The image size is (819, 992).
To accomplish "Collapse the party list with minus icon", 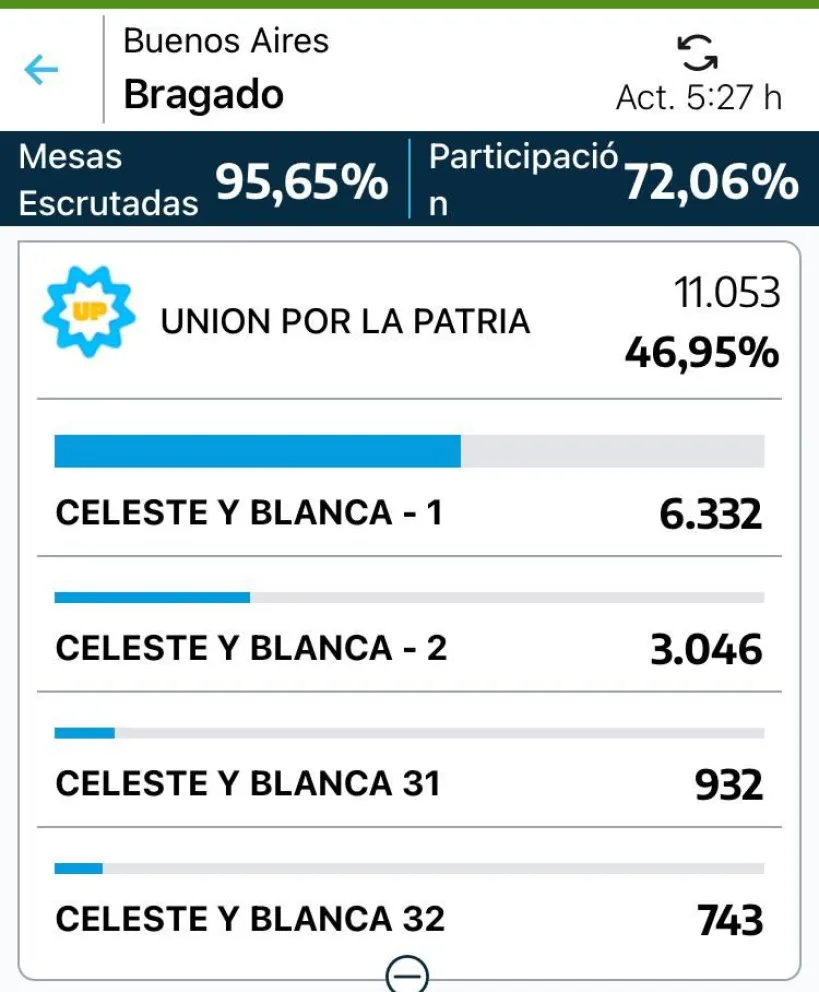I will pos(407,973).
